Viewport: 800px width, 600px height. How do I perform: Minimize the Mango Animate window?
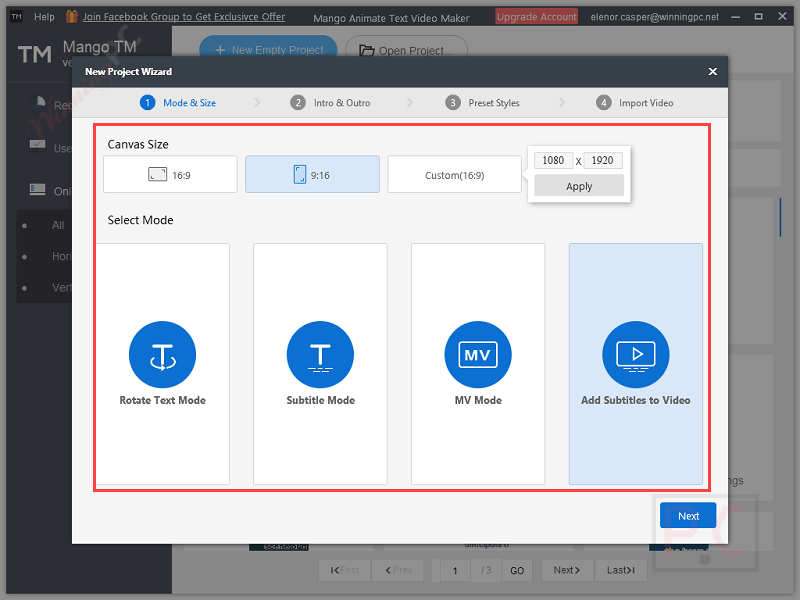[735, 17]
